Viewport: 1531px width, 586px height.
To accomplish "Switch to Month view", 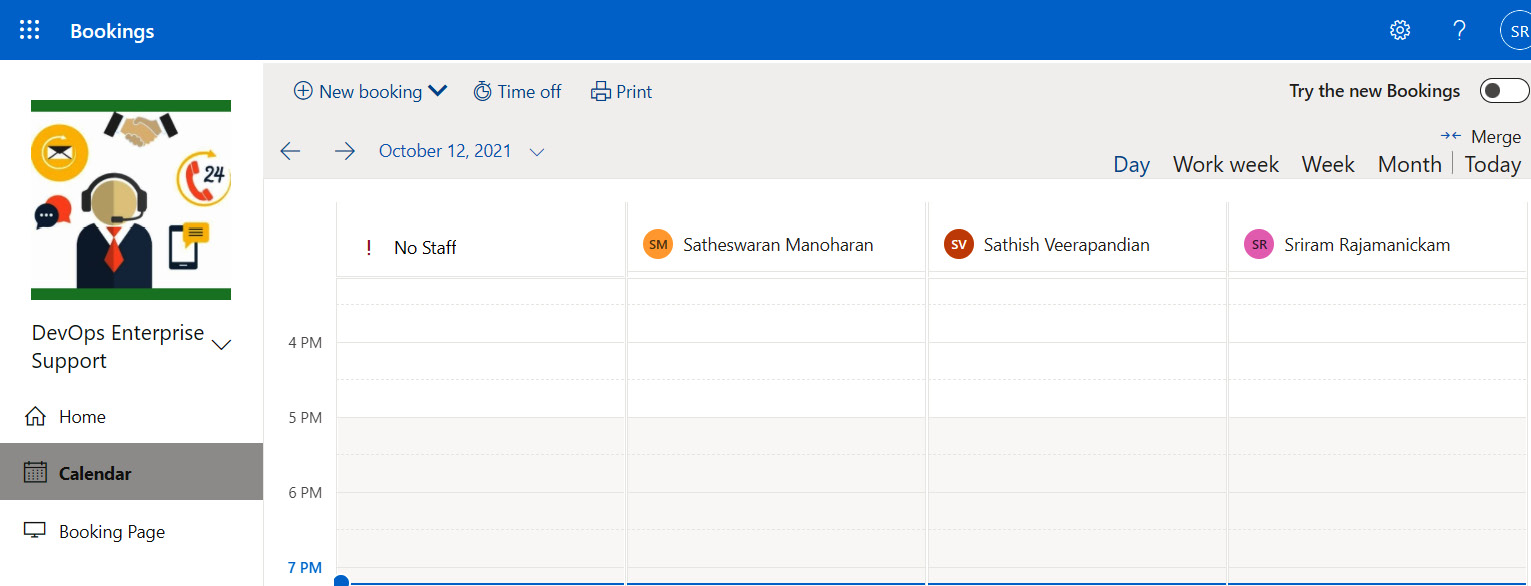I will click(1409, 164).
